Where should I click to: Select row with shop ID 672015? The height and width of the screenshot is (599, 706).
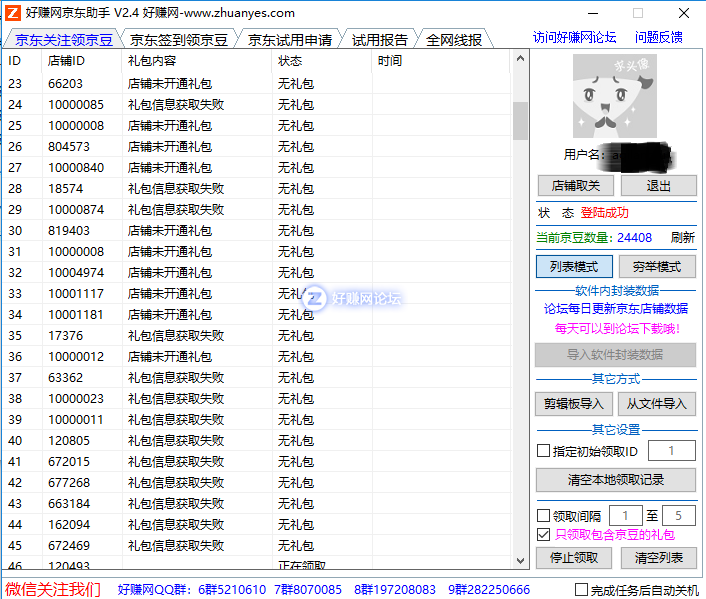[x=257, y=462]
